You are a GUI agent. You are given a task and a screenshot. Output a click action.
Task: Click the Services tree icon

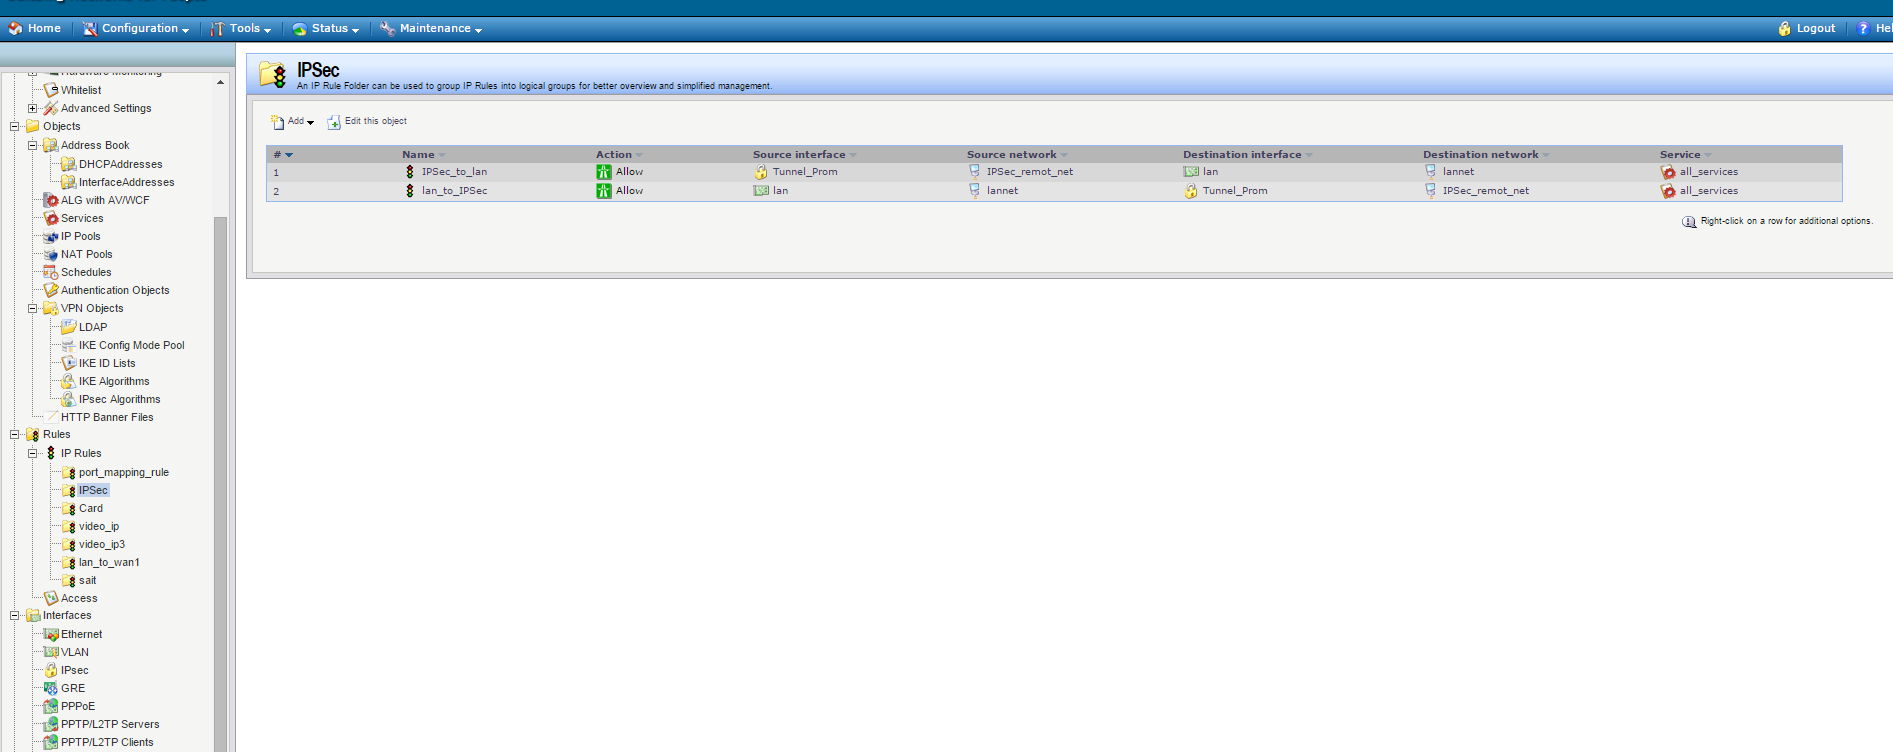[x=51, y=218]
